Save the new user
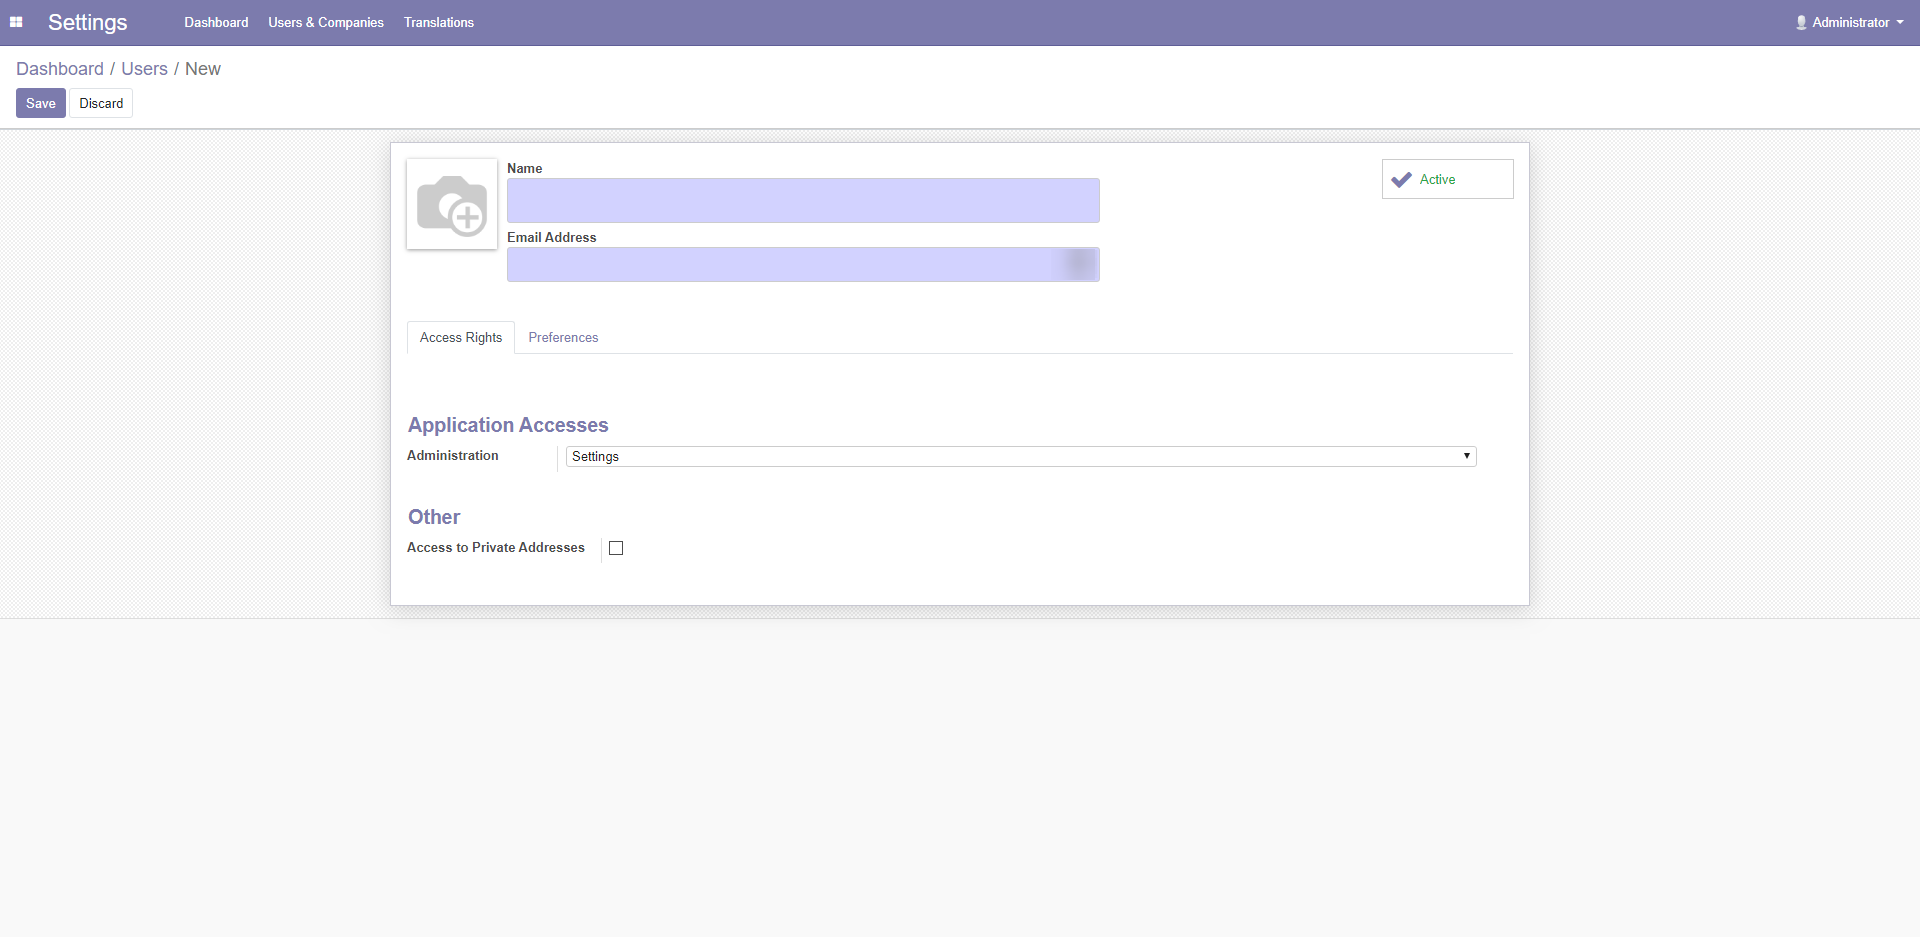 click(41, 103)
